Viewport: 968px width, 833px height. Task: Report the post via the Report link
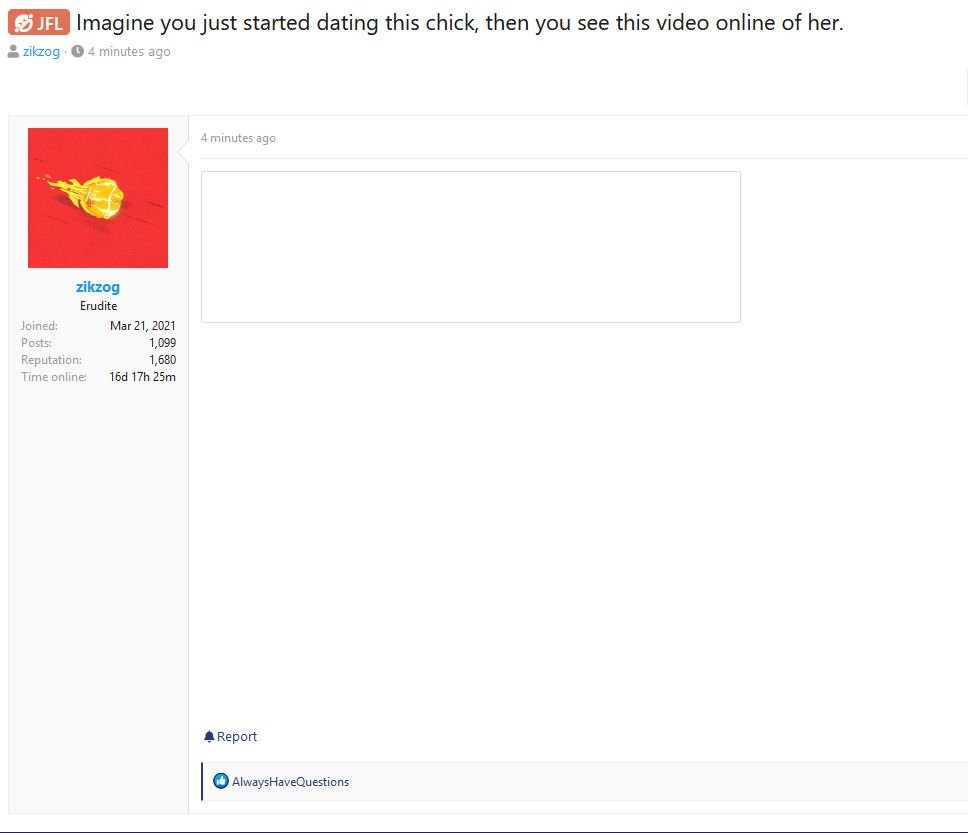pos(237,736)
